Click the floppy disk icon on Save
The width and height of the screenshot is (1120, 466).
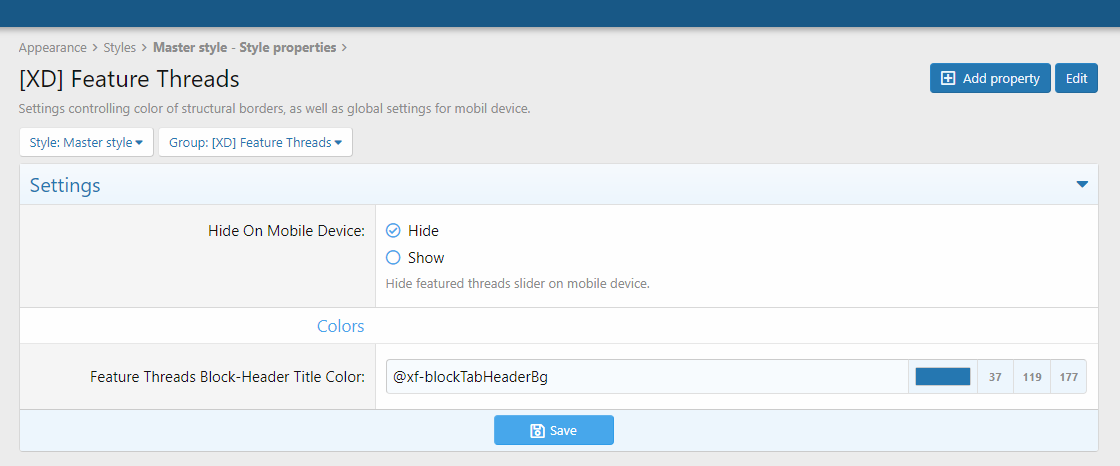click(537, 431)
